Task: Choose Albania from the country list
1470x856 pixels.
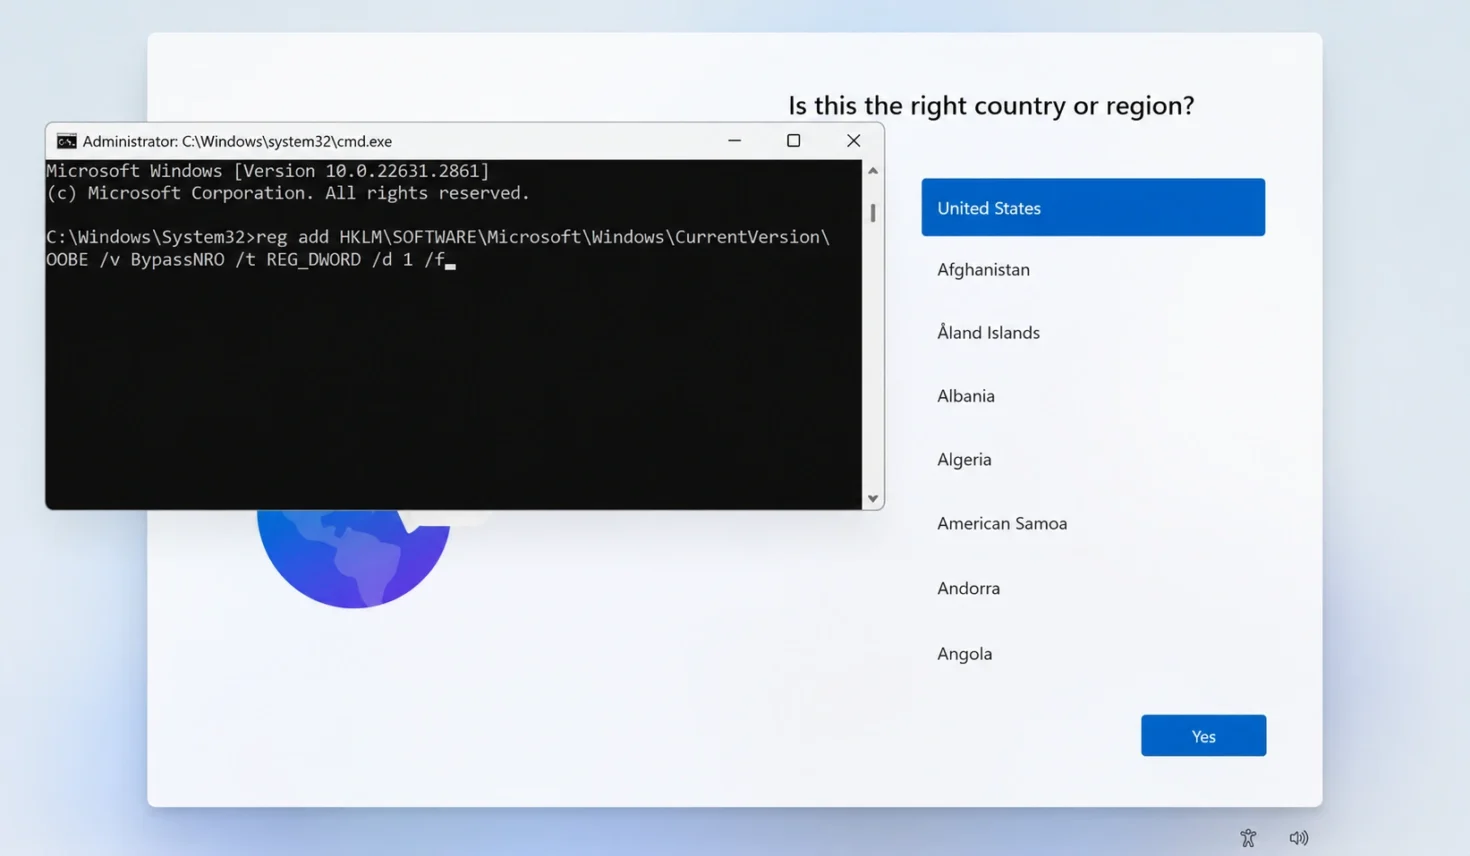Action: click(x=1093, y=395)
